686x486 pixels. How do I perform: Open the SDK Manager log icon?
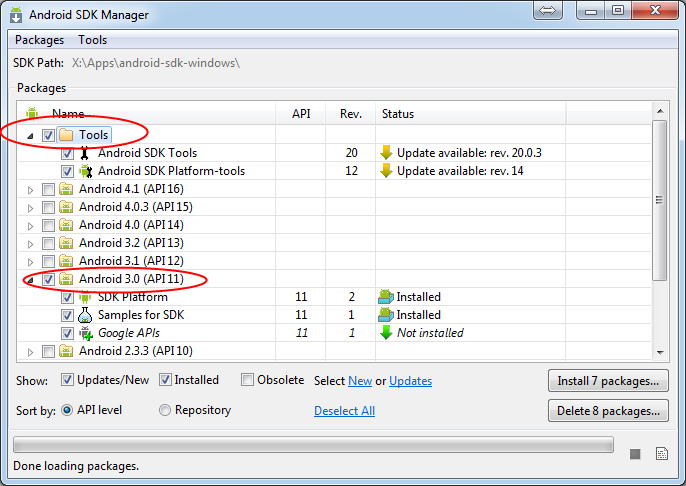pyautogui.click(x=661, y=455)
